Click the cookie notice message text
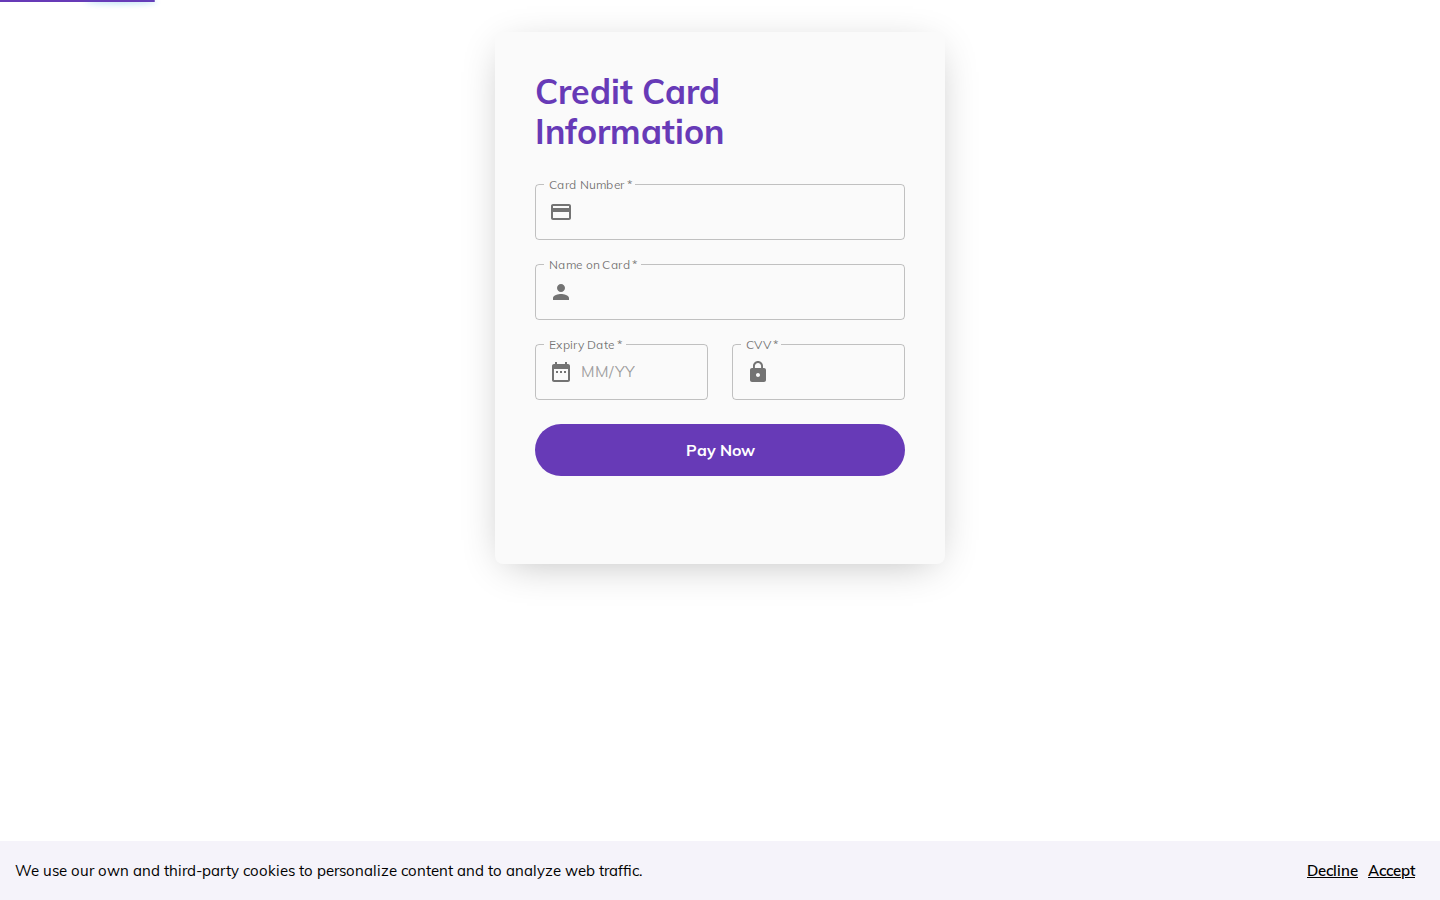This screenshot has height=900, width=1440. tap(329, 871)
